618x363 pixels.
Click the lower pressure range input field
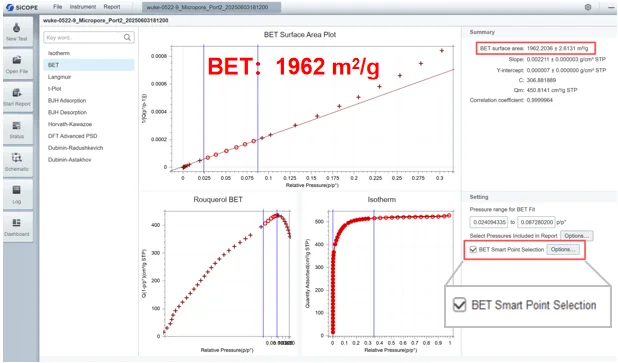point(489,222)
